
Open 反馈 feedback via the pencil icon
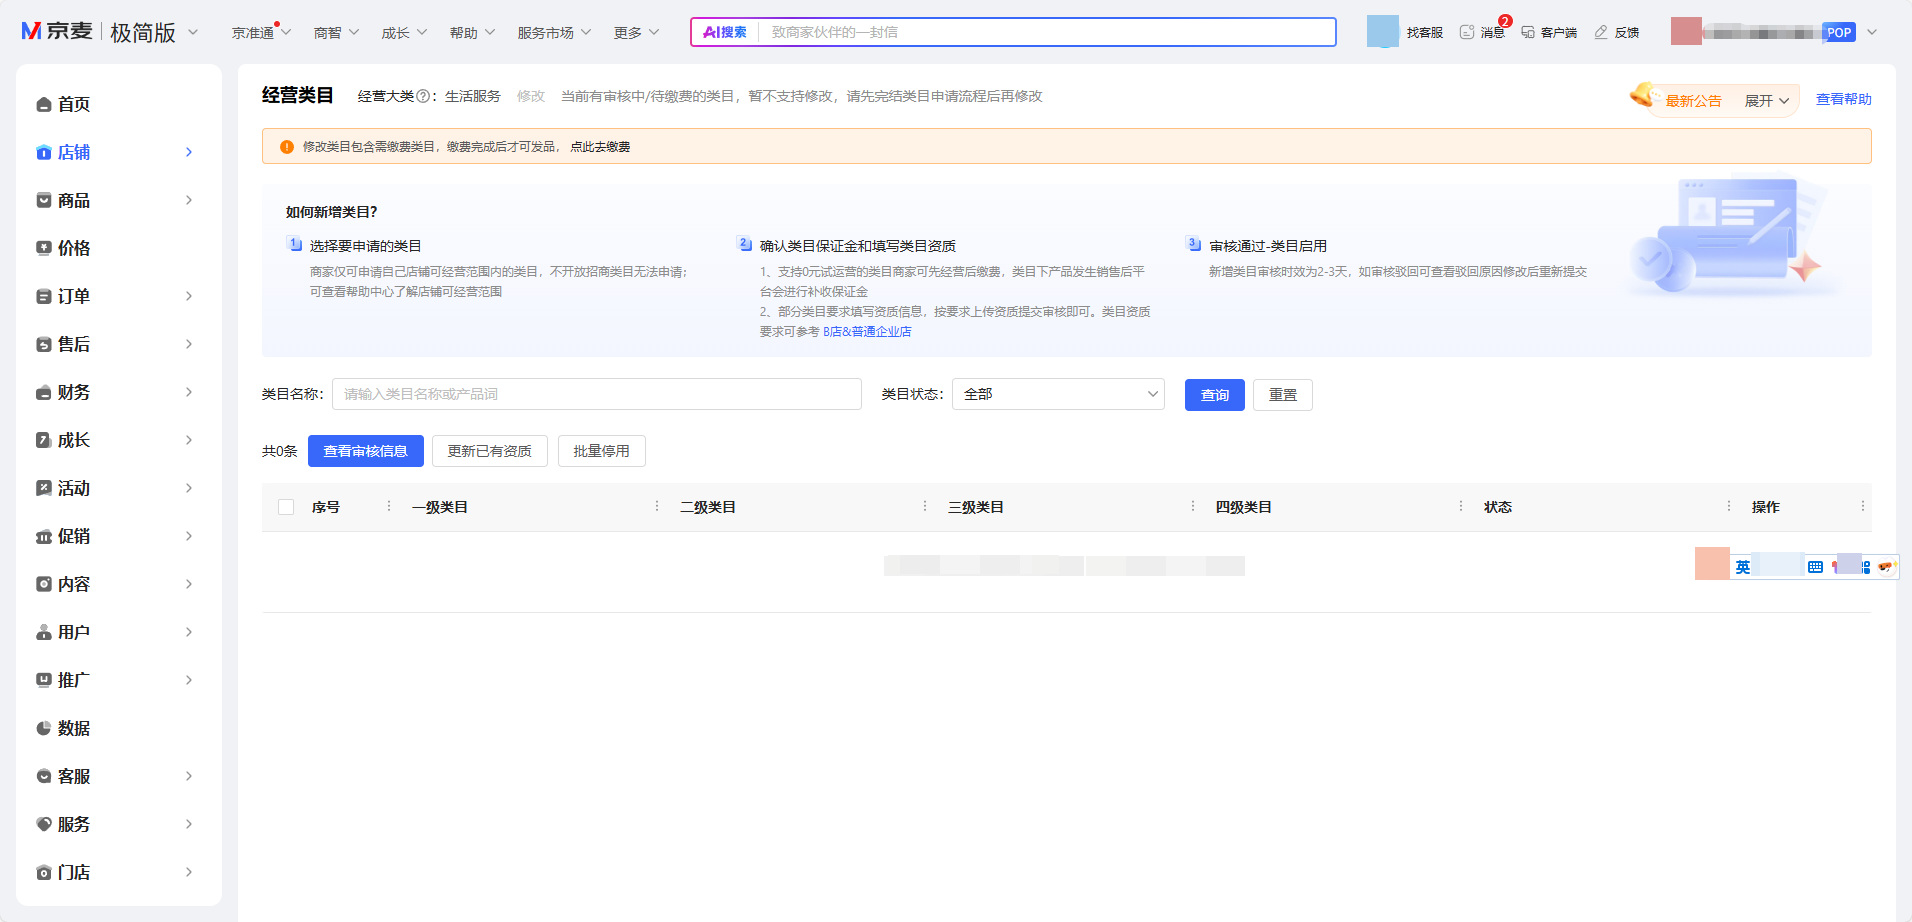(1617, 31)
